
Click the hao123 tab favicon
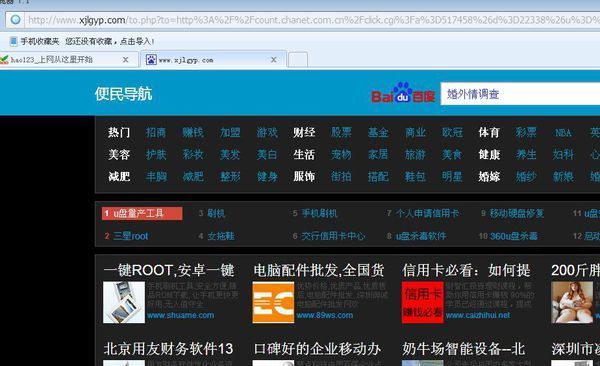click(4, 59)
